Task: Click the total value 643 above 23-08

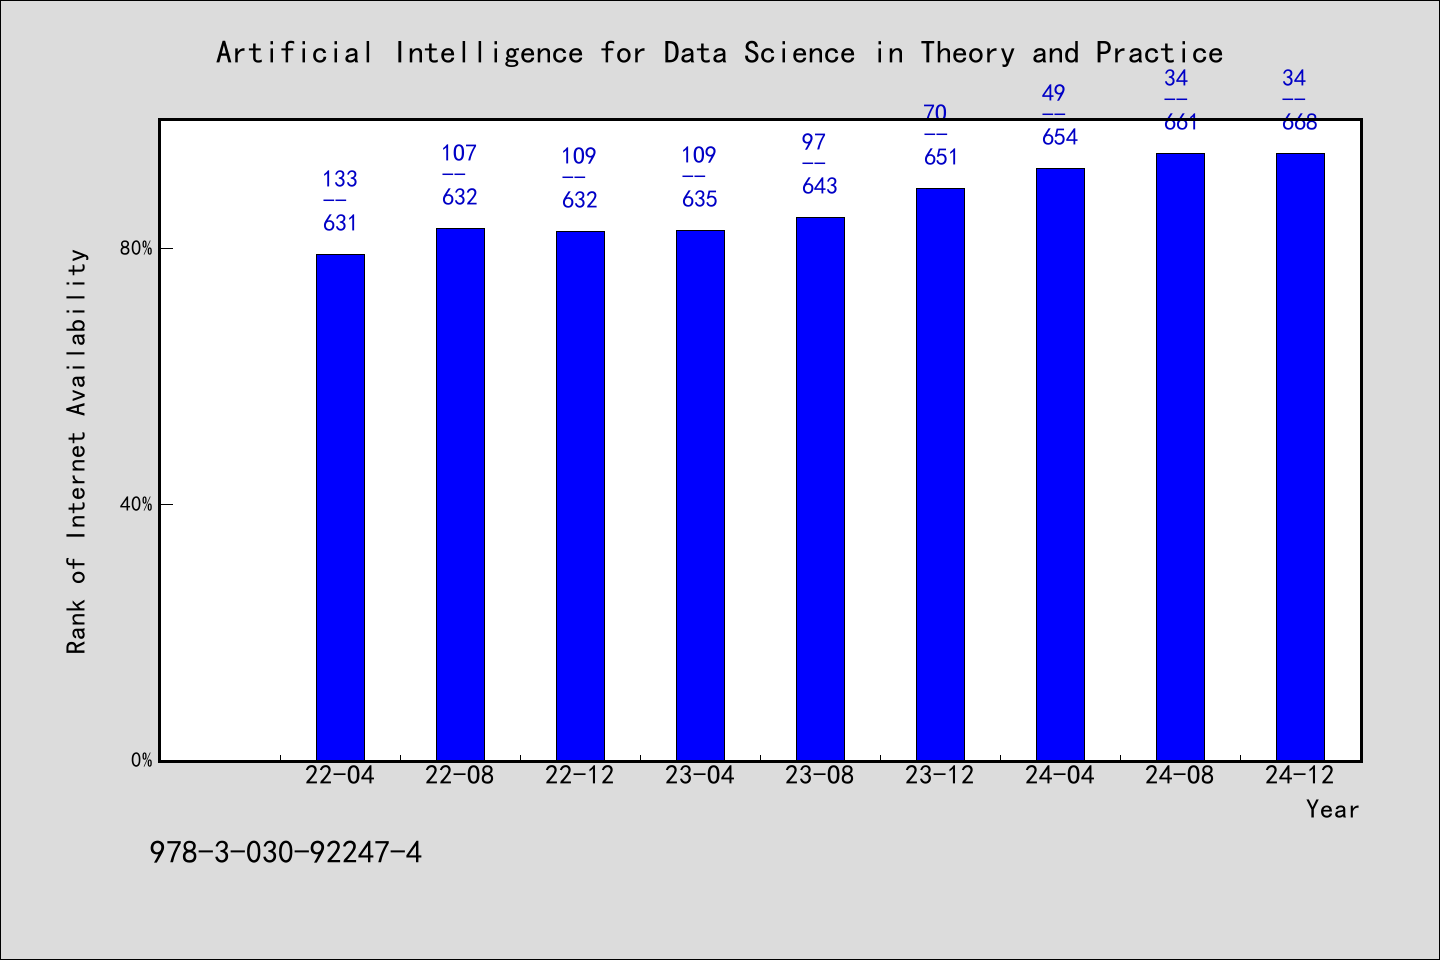Action: coord(820,186)
